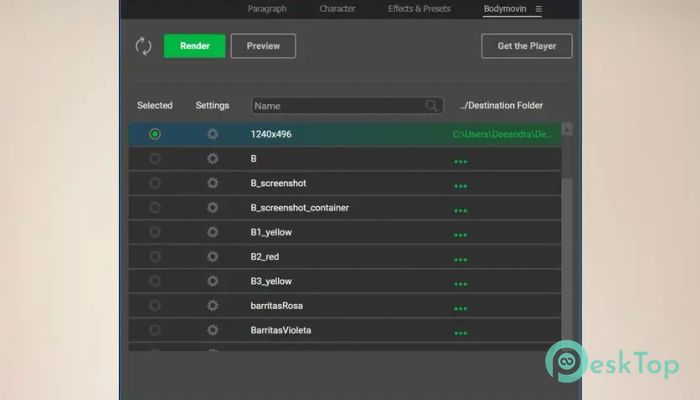Set destination folder dots for B

point(461,162)
